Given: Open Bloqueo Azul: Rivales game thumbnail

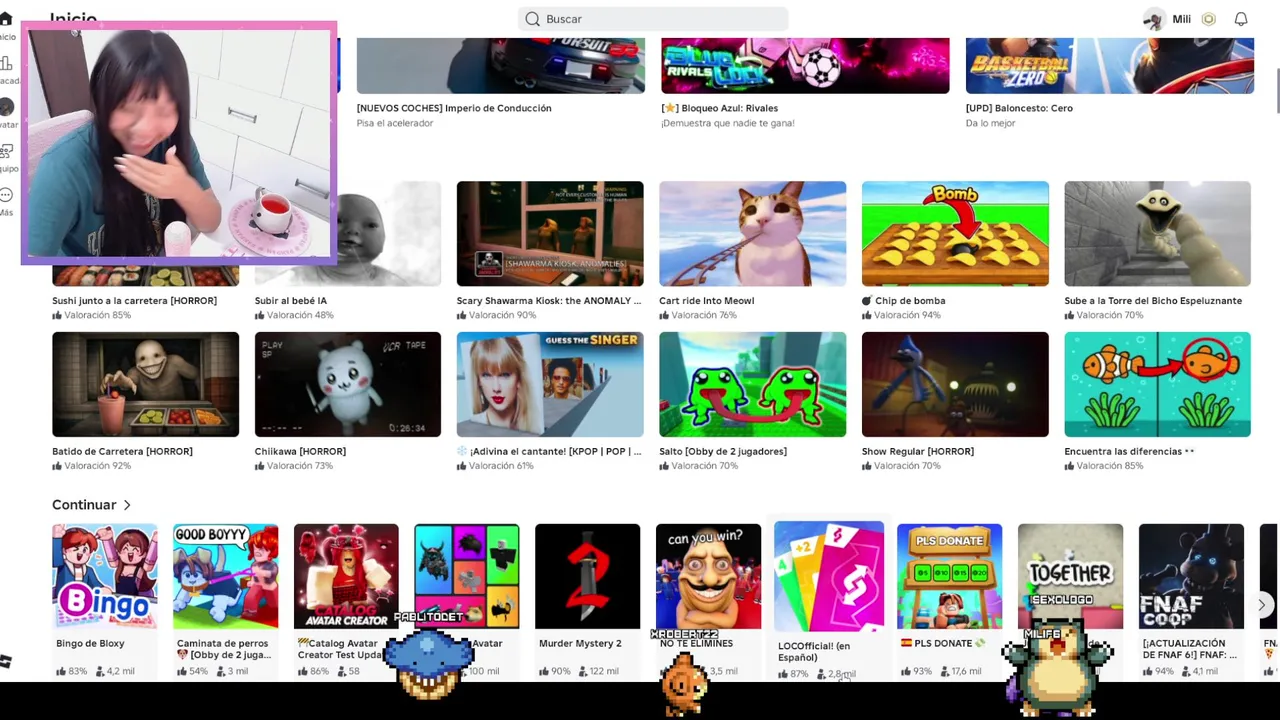Looking at the screenshot, I should (x=805, y=66).
